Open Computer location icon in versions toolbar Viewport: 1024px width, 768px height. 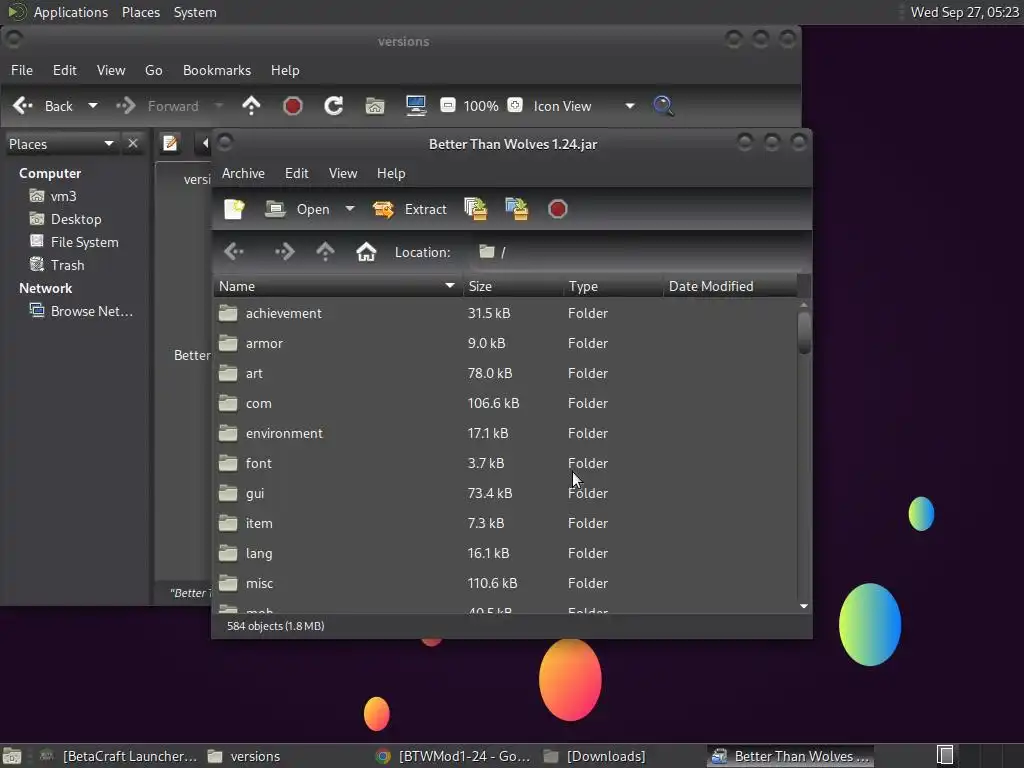coord(416,106)
